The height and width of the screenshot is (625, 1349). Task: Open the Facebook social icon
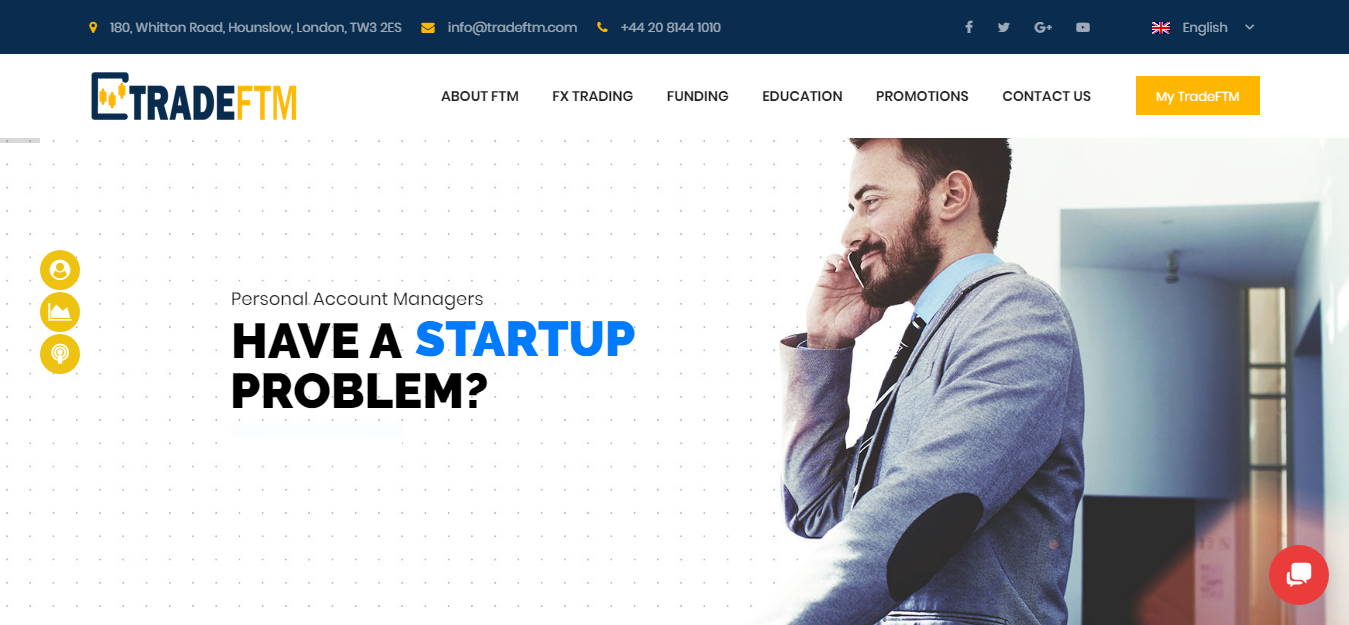pos(968,27)
